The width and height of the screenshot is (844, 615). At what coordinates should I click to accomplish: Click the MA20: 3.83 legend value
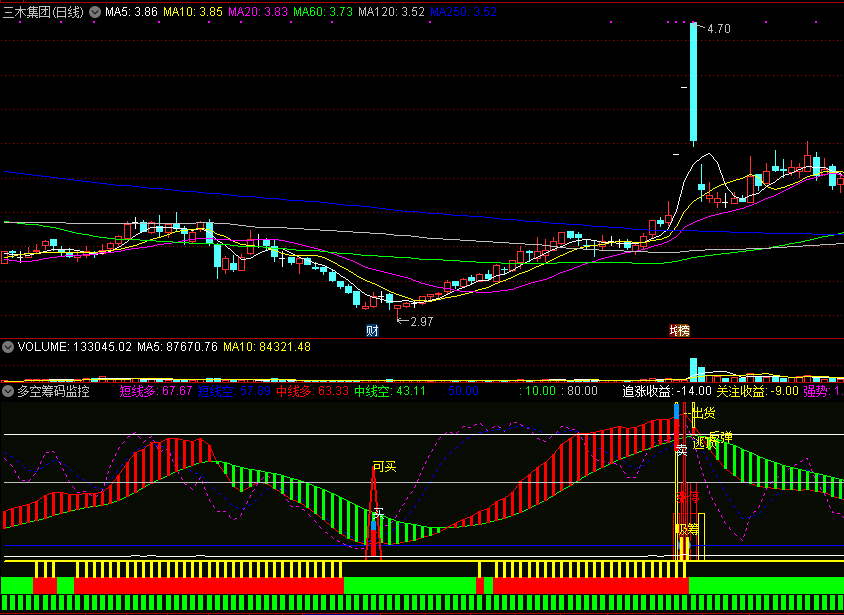click(258, 12)
